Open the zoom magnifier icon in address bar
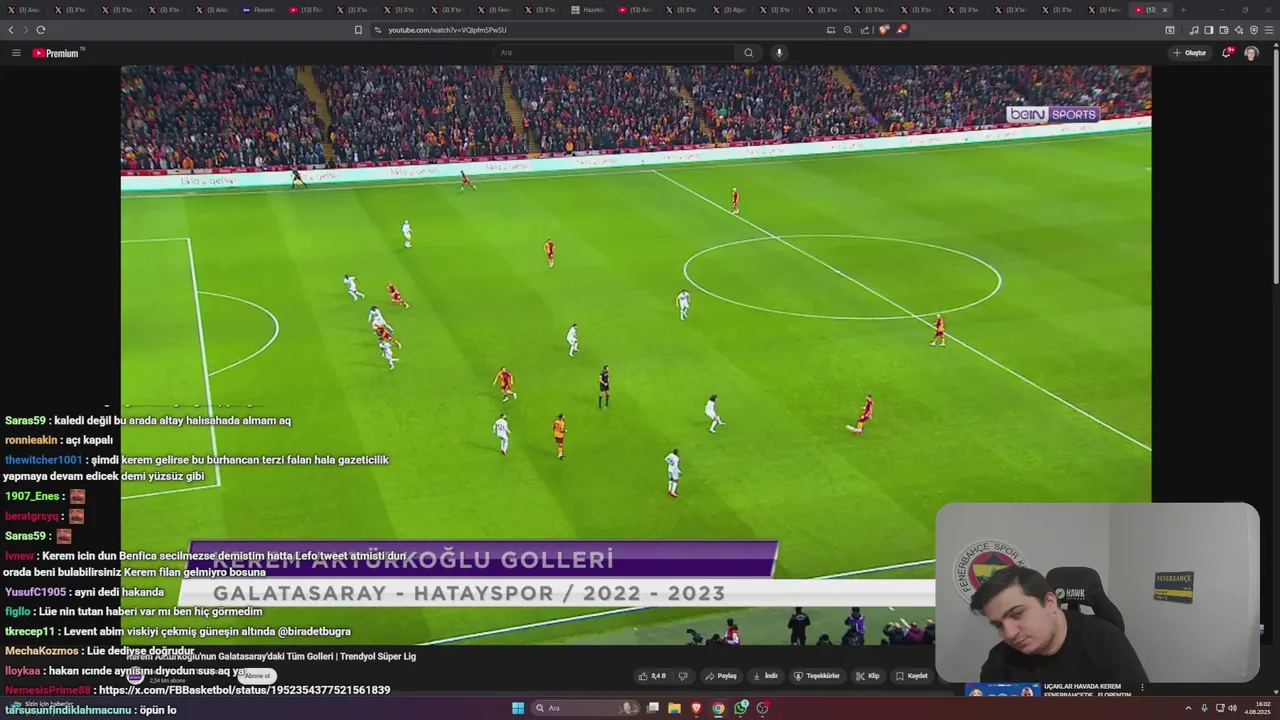Viewport: 1280px width, 720px height. click(848, 30)
